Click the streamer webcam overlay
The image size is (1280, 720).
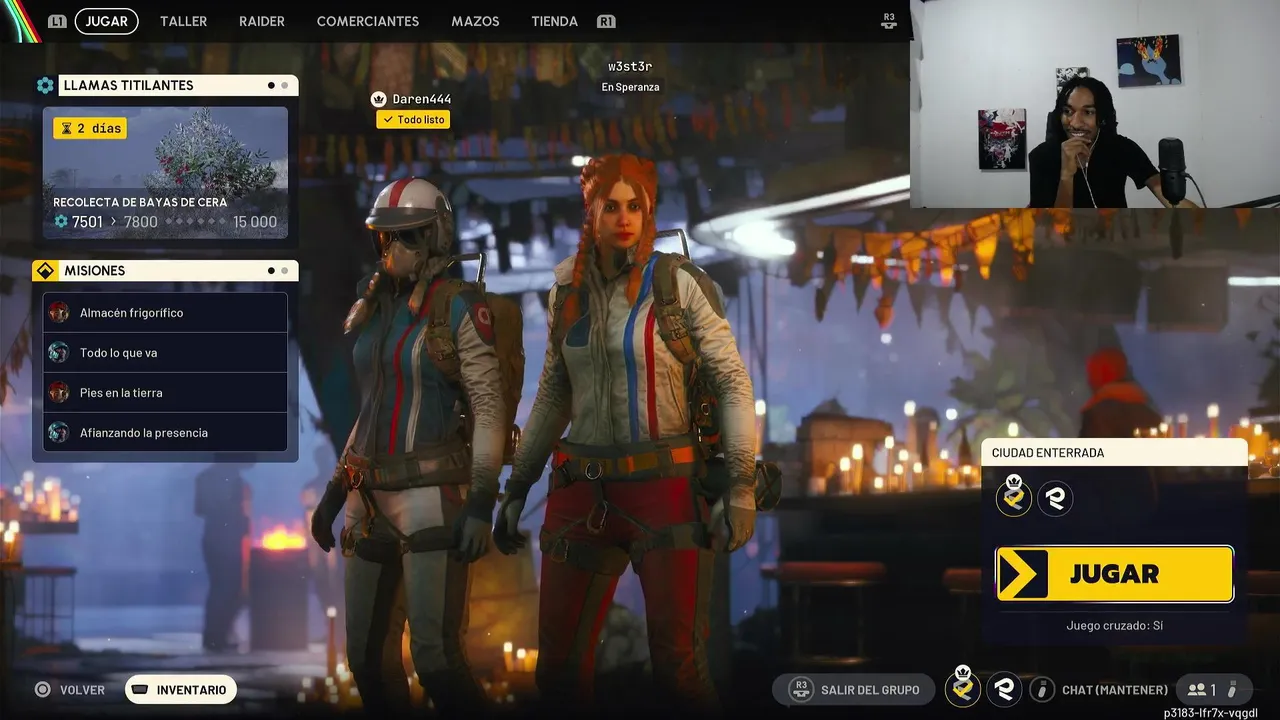(x=1095, y=104)
